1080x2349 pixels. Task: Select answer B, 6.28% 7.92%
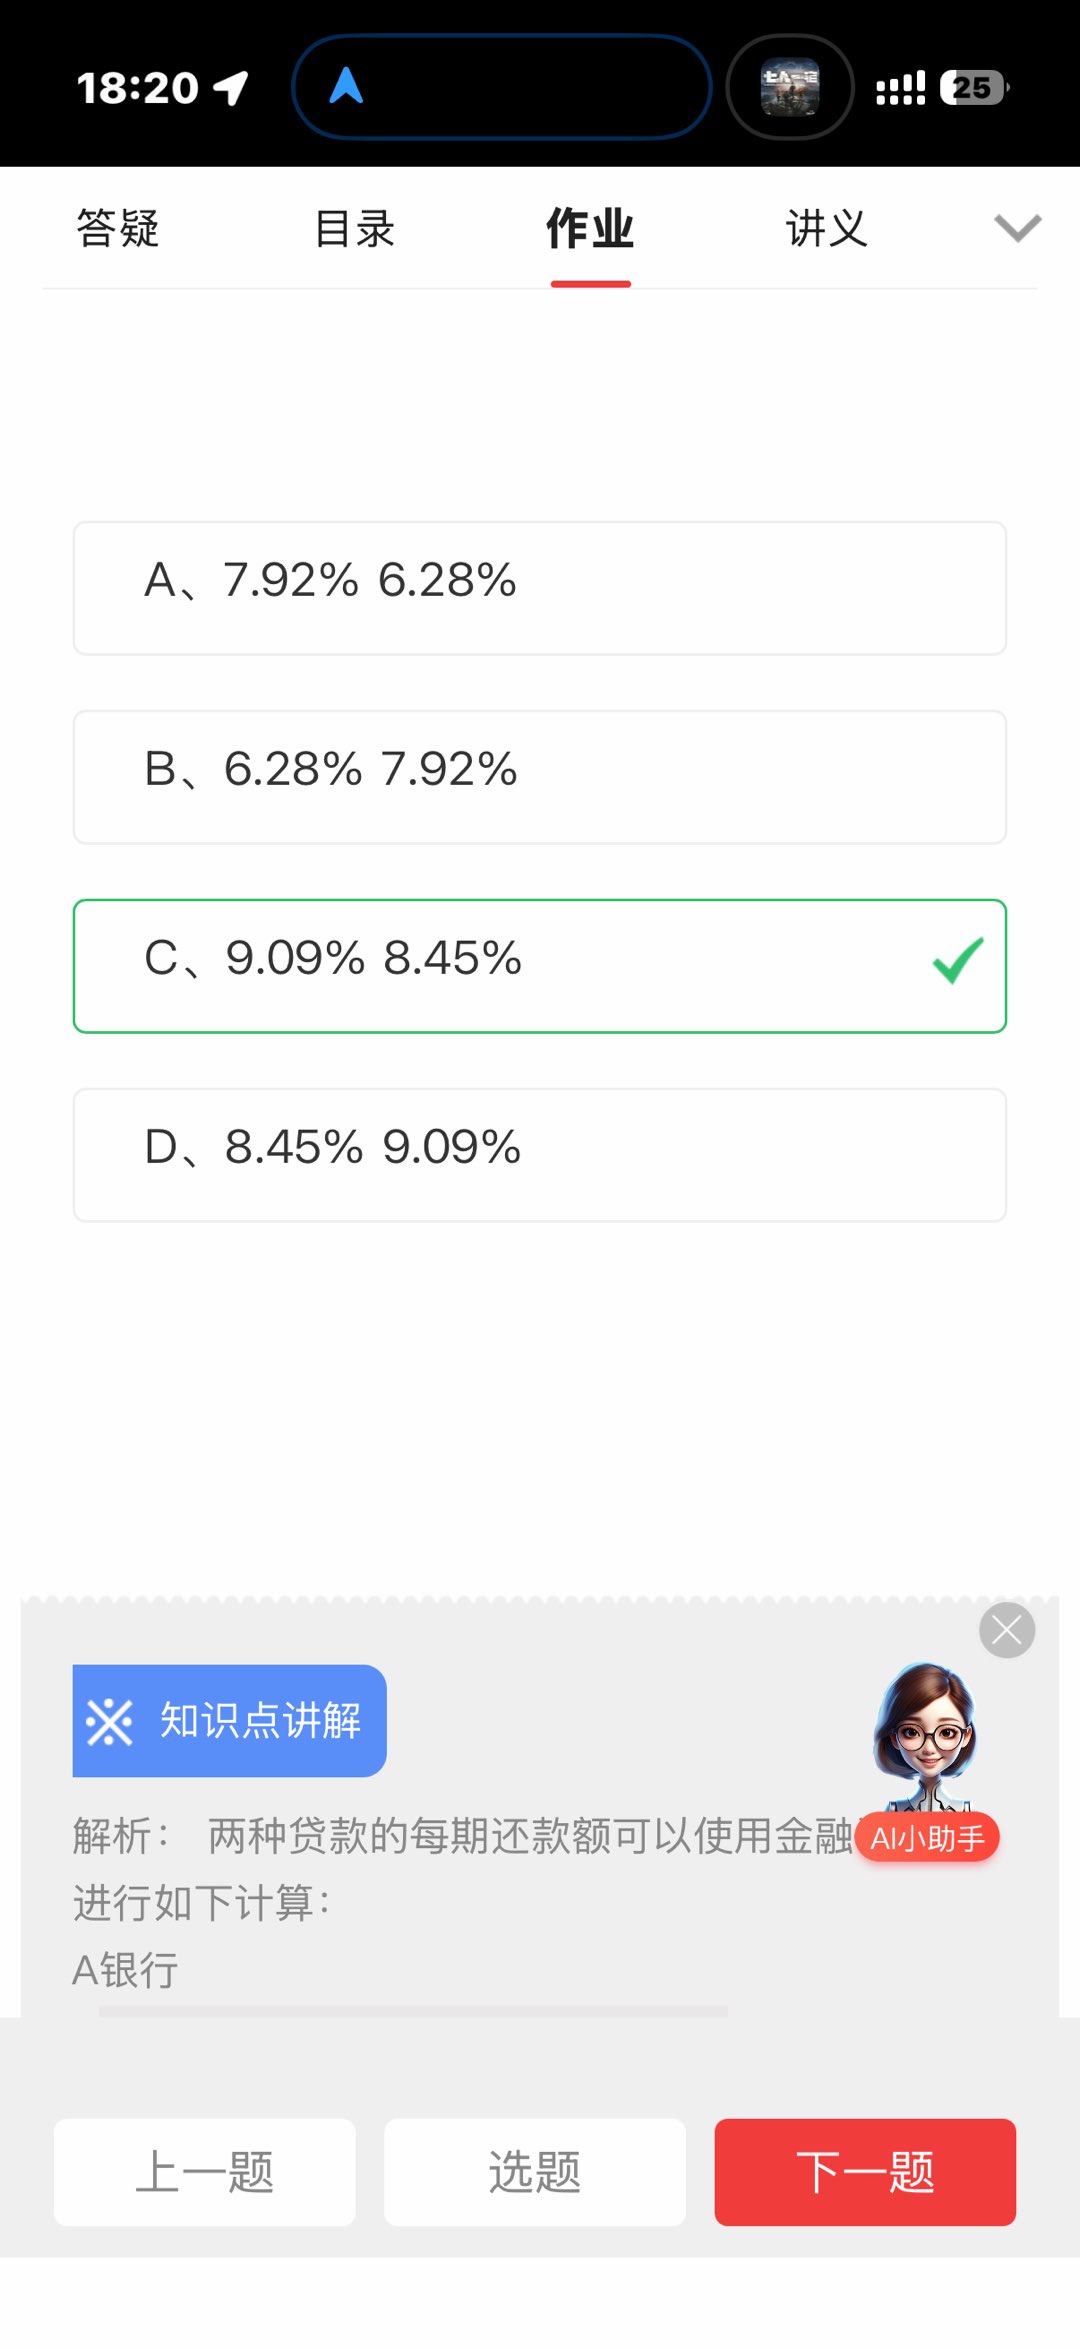point(540,777)
